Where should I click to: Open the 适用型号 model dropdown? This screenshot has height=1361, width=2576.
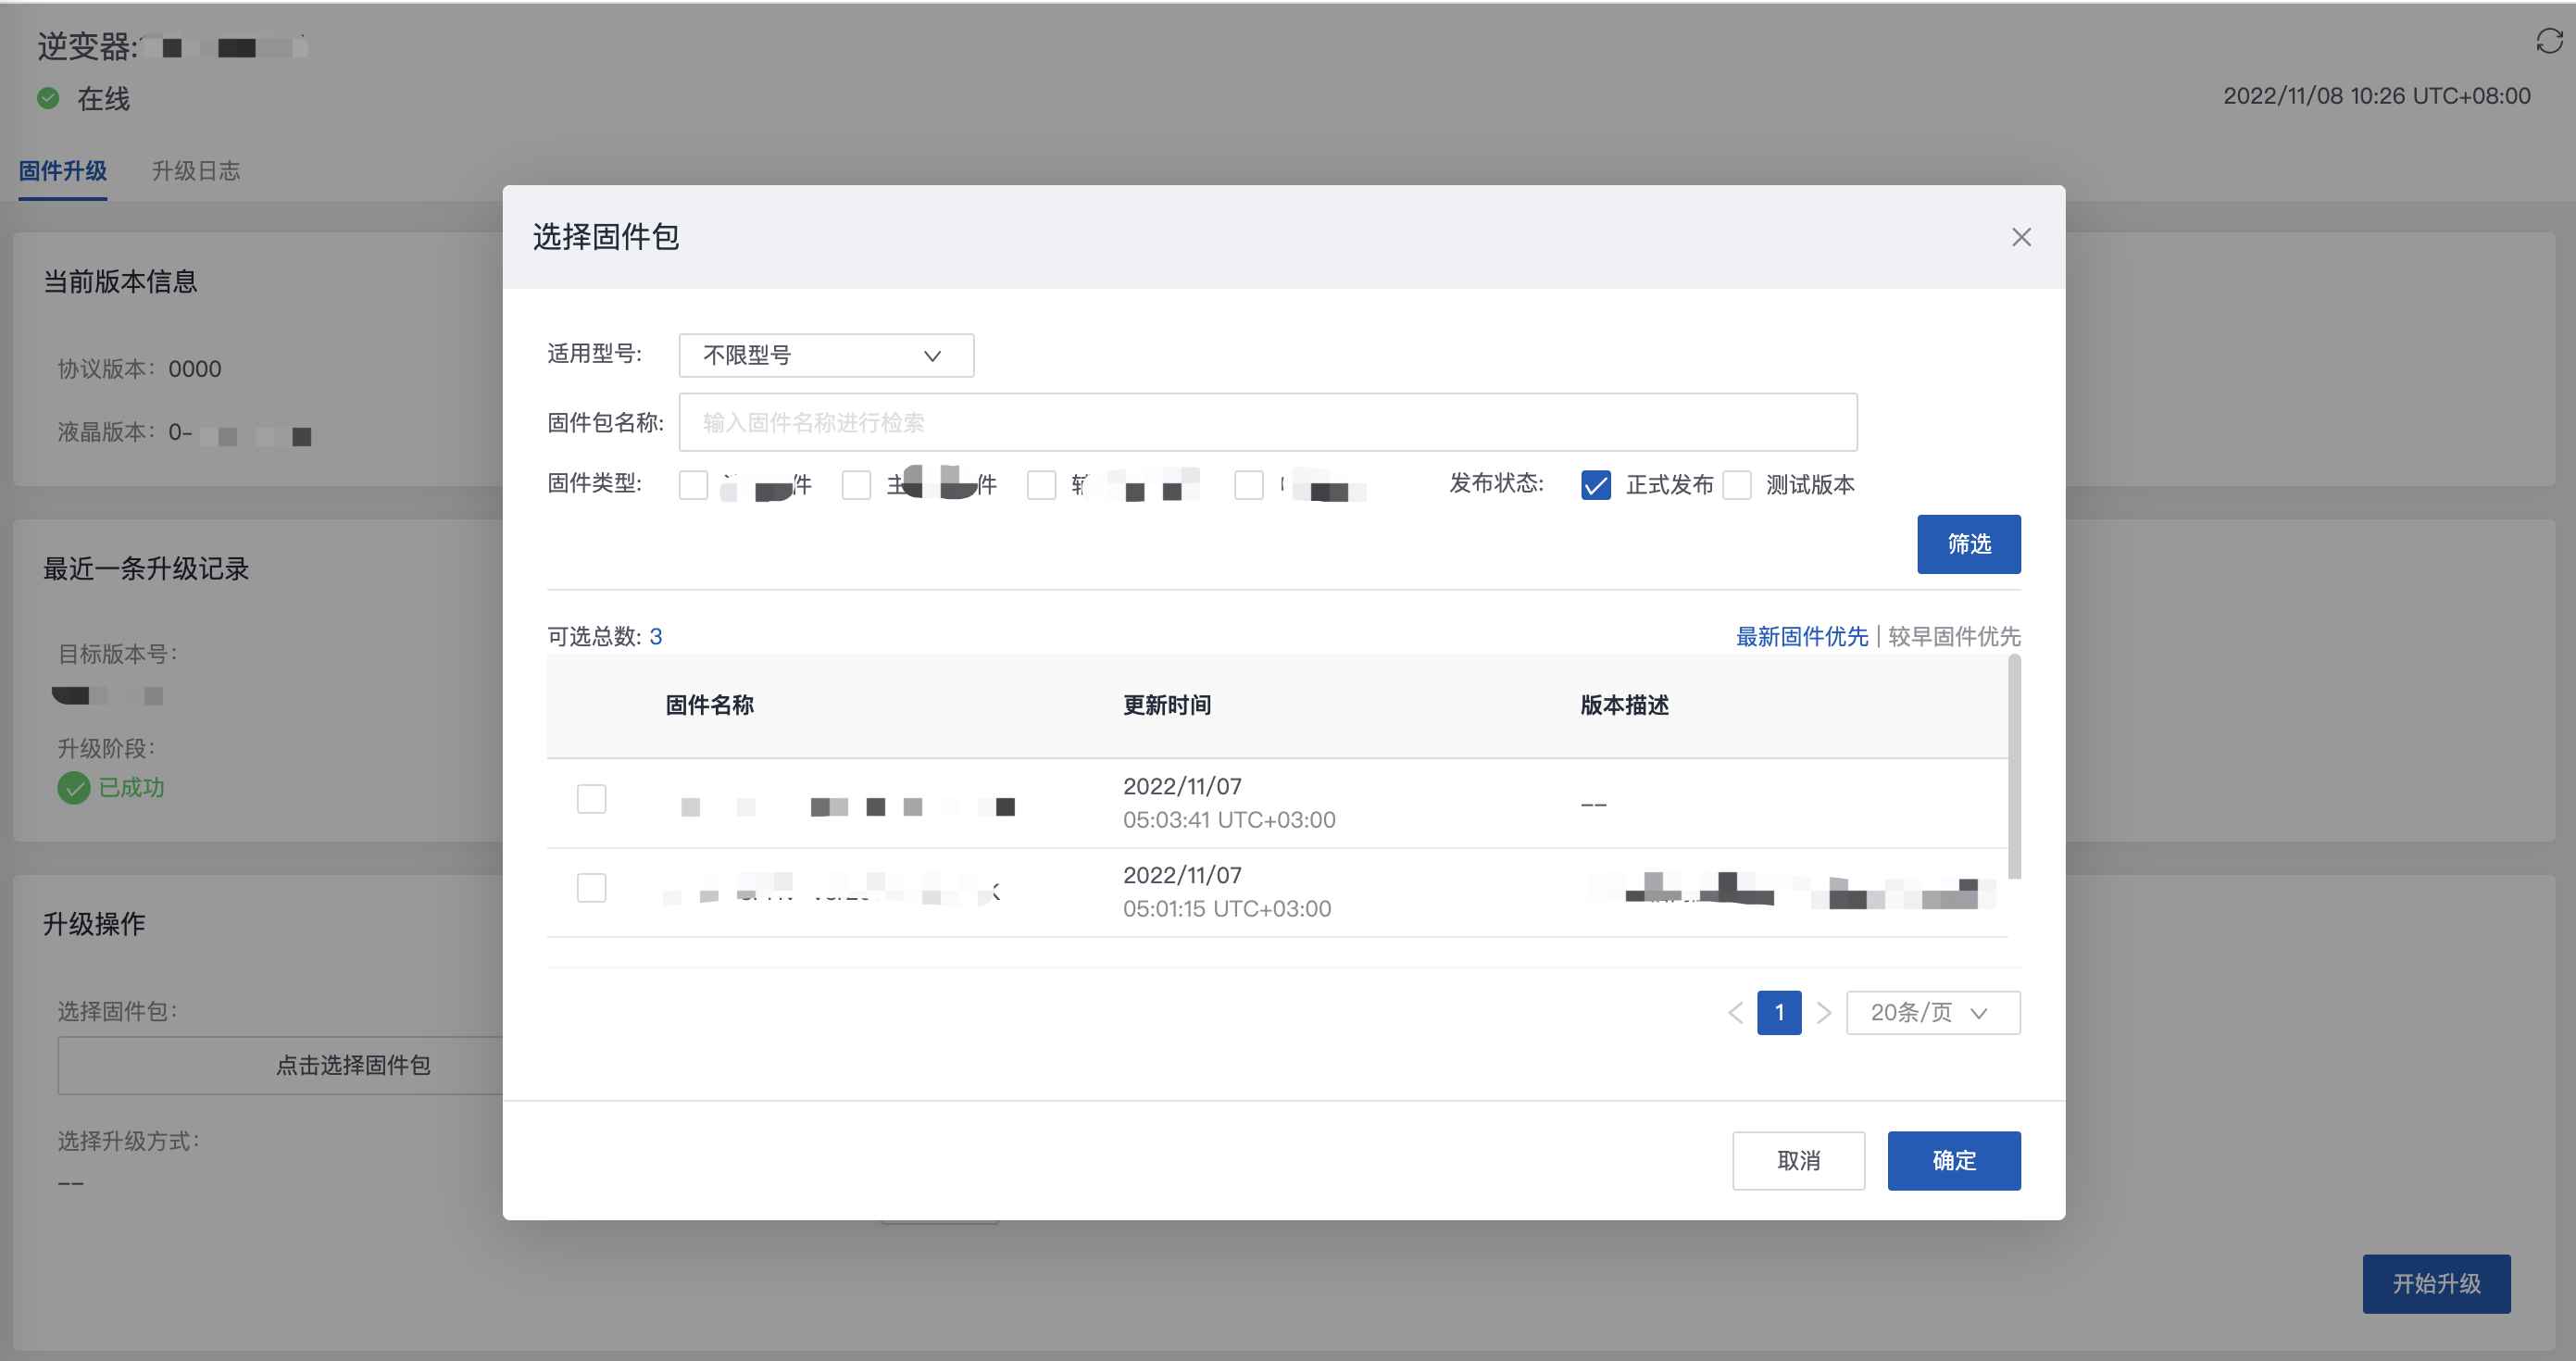(825, 355)
